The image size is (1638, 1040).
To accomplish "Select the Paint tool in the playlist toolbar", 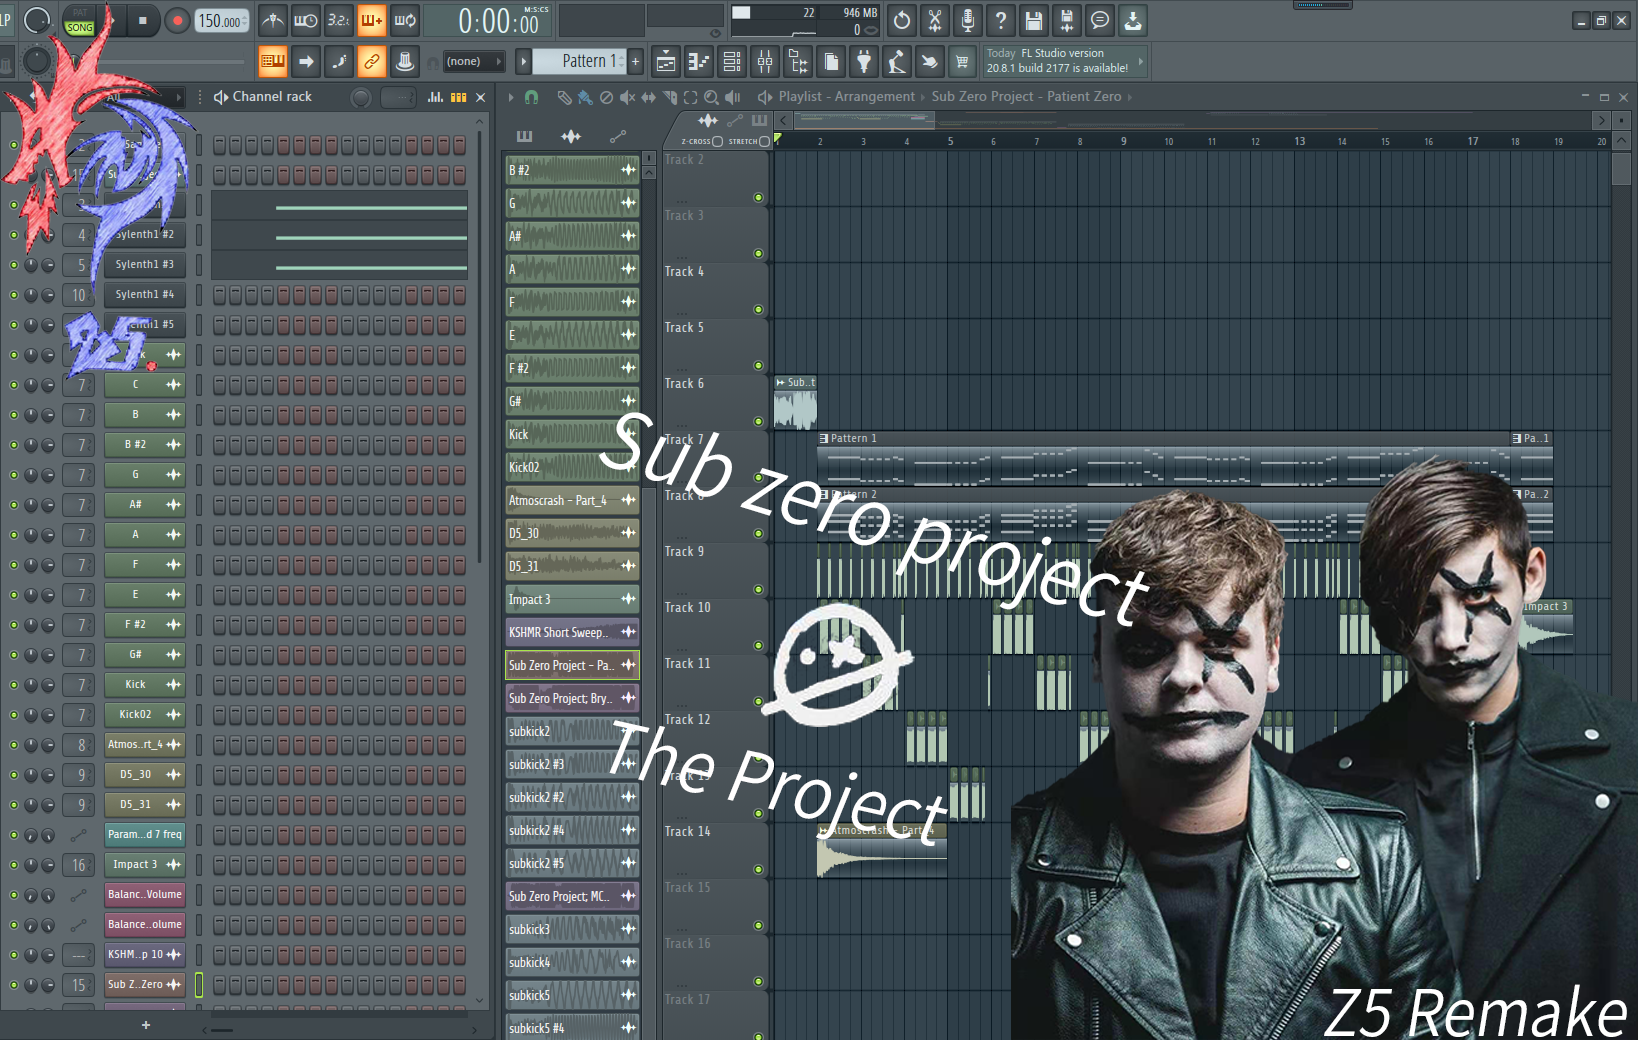I will tap(587, 97).
